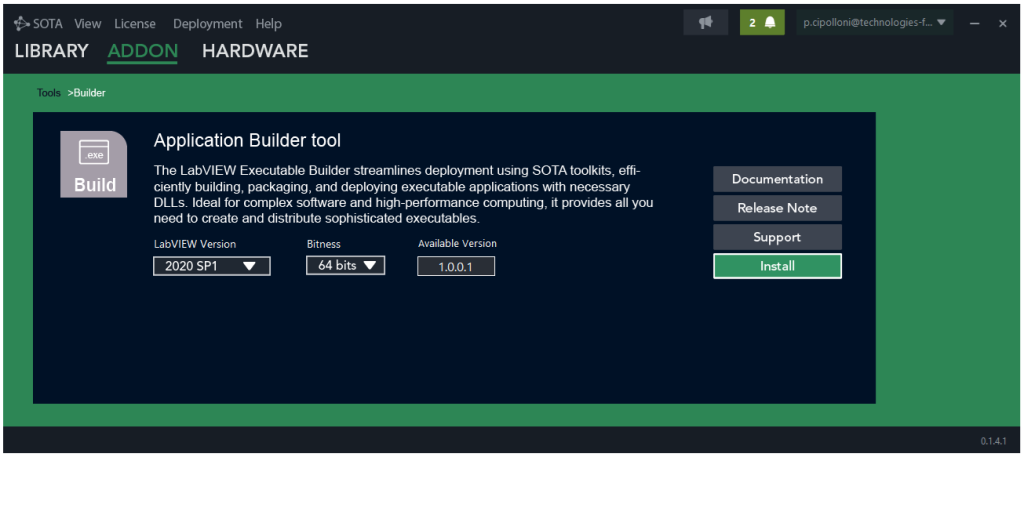Expand the LabVIEW Version dropdown
Image resolution: width=1024 pixels, height=508 pixels.
coord(211,265)
